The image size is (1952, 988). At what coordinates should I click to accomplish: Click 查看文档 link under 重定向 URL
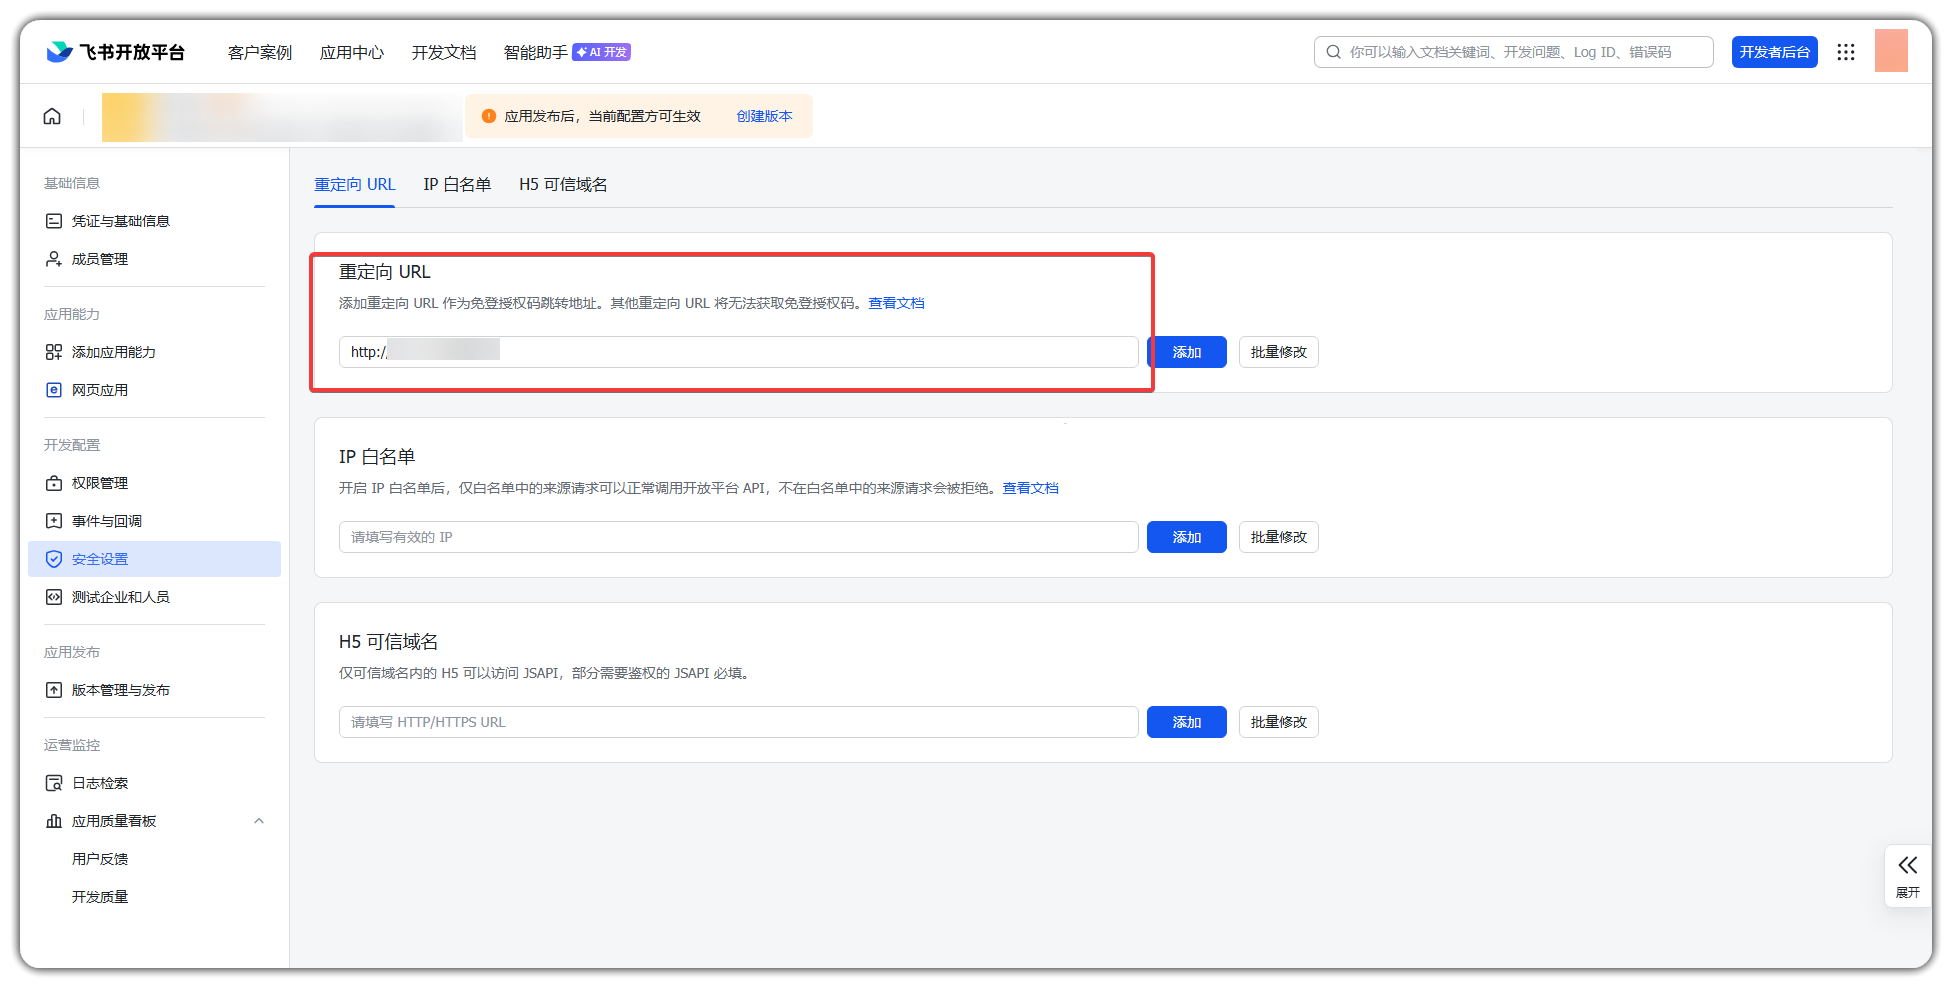pyautogui.click(x=896, y=303)
